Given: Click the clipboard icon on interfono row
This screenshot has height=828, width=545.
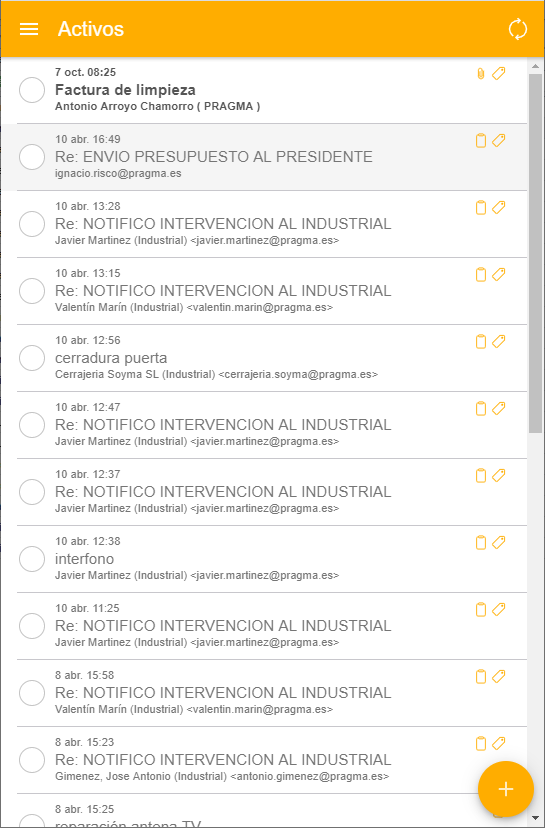Looking at the screenshot, I should tap(481, 542).
